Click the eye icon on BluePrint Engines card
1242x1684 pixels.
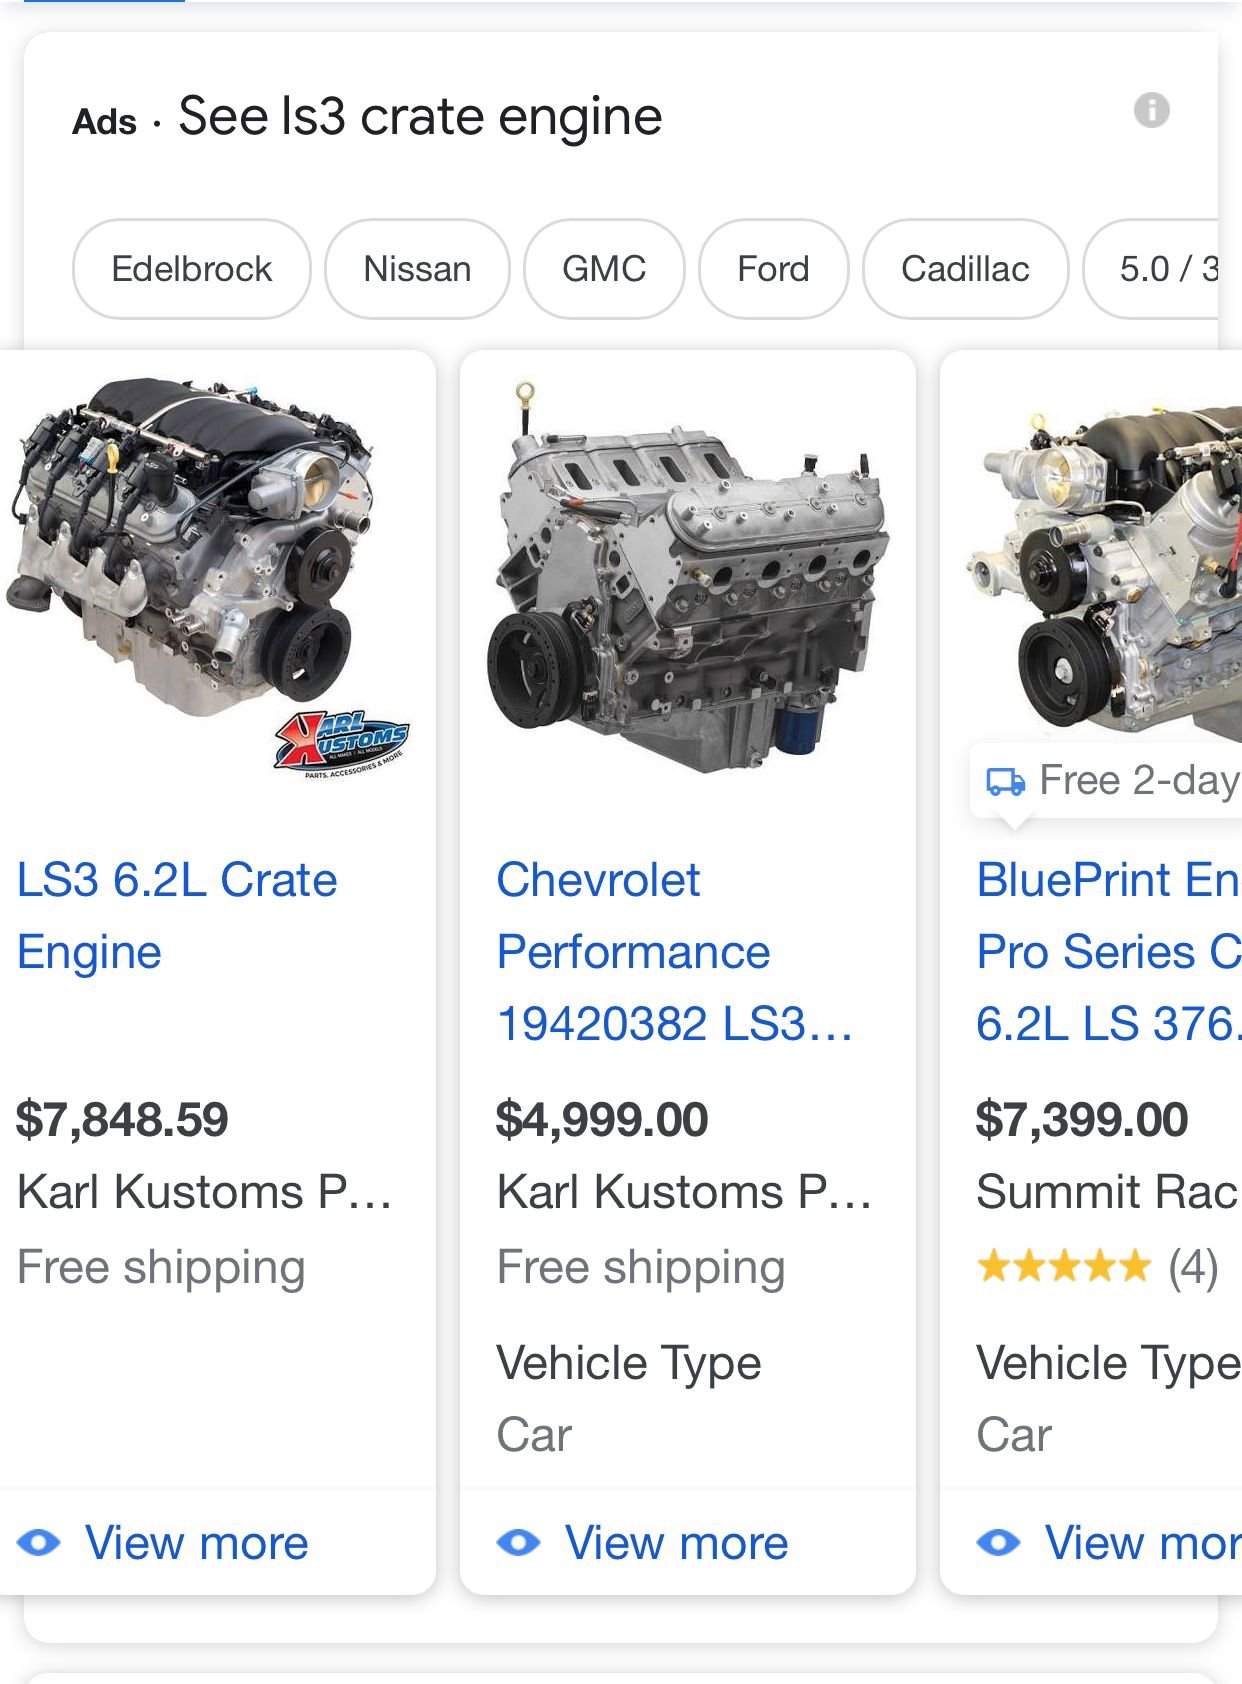click(999, 1543)
